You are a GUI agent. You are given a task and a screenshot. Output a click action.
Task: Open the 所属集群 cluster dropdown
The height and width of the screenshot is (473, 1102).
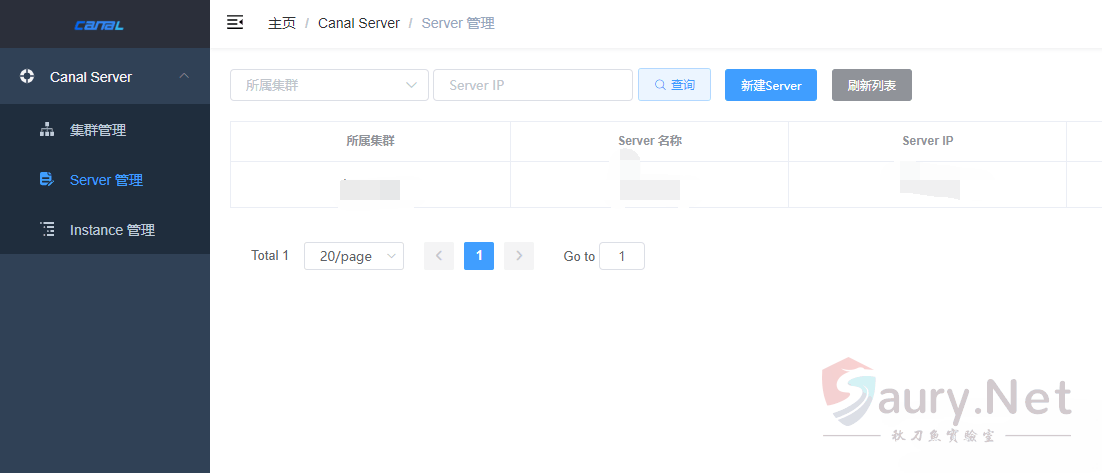click(x=329, y=86)
